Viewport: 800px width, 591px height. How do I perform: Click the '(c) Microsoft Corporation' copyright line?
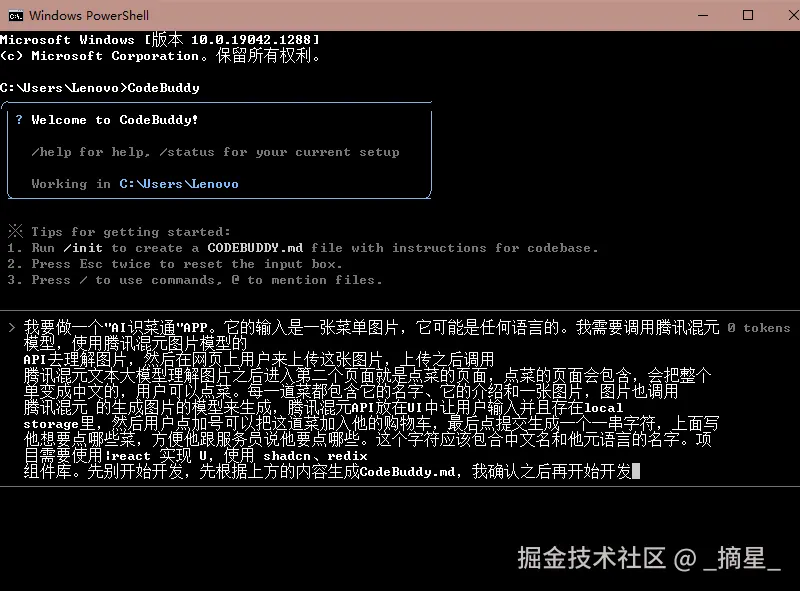coord(160,56)
